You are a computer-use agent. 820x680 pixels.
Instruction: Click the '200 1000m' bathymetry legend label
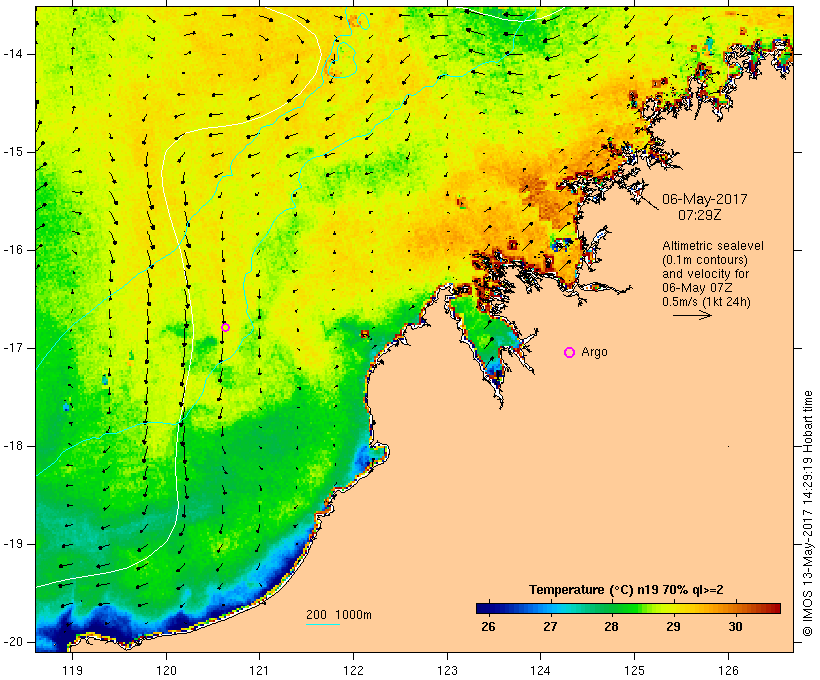[339, 615]
